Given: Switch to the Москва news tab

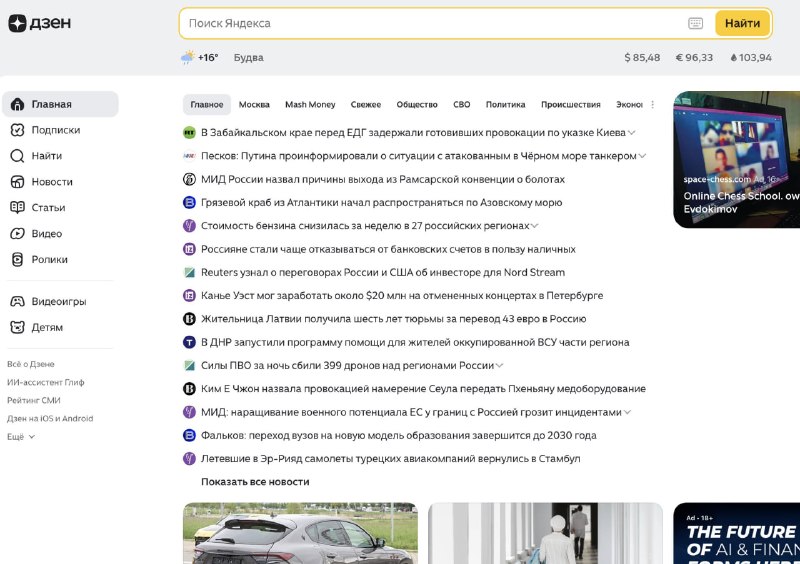Looking at the screenshot, I should (x=254, y=105).
